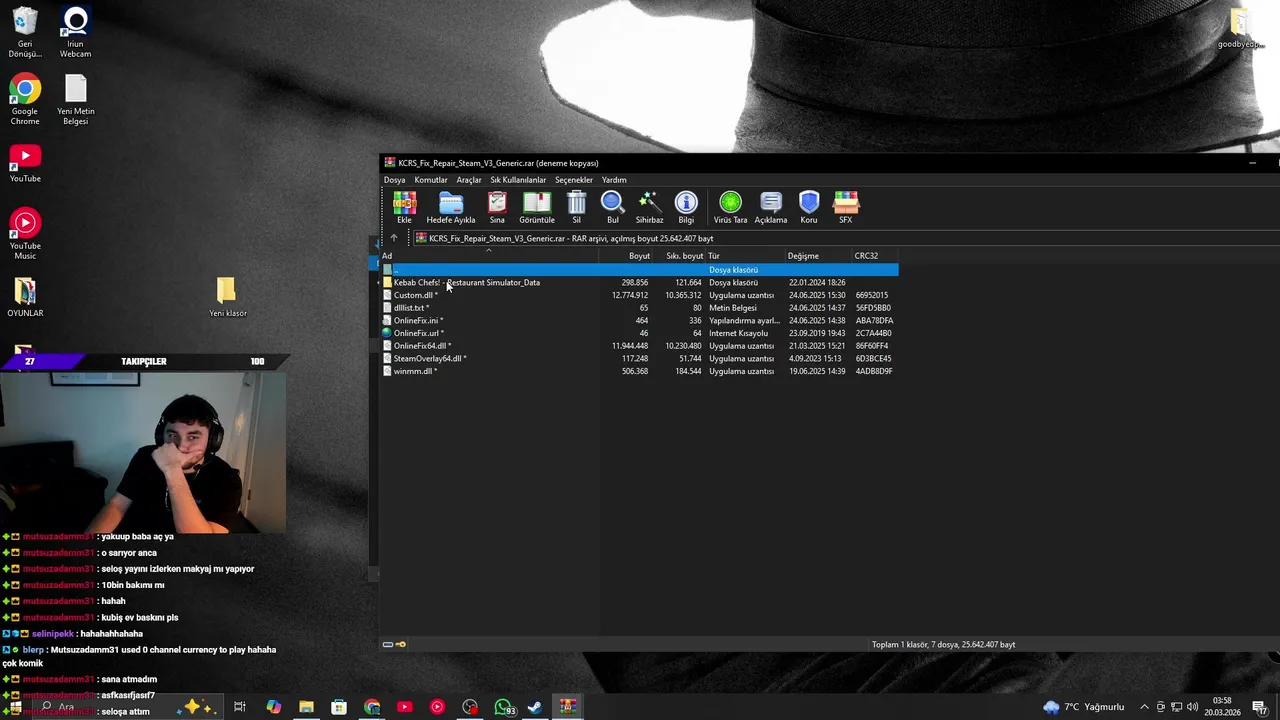The image size is (1280, 720).
Task: Open Geri Dönüşüm recycle bin desktop icon
Action: [25, 33]
